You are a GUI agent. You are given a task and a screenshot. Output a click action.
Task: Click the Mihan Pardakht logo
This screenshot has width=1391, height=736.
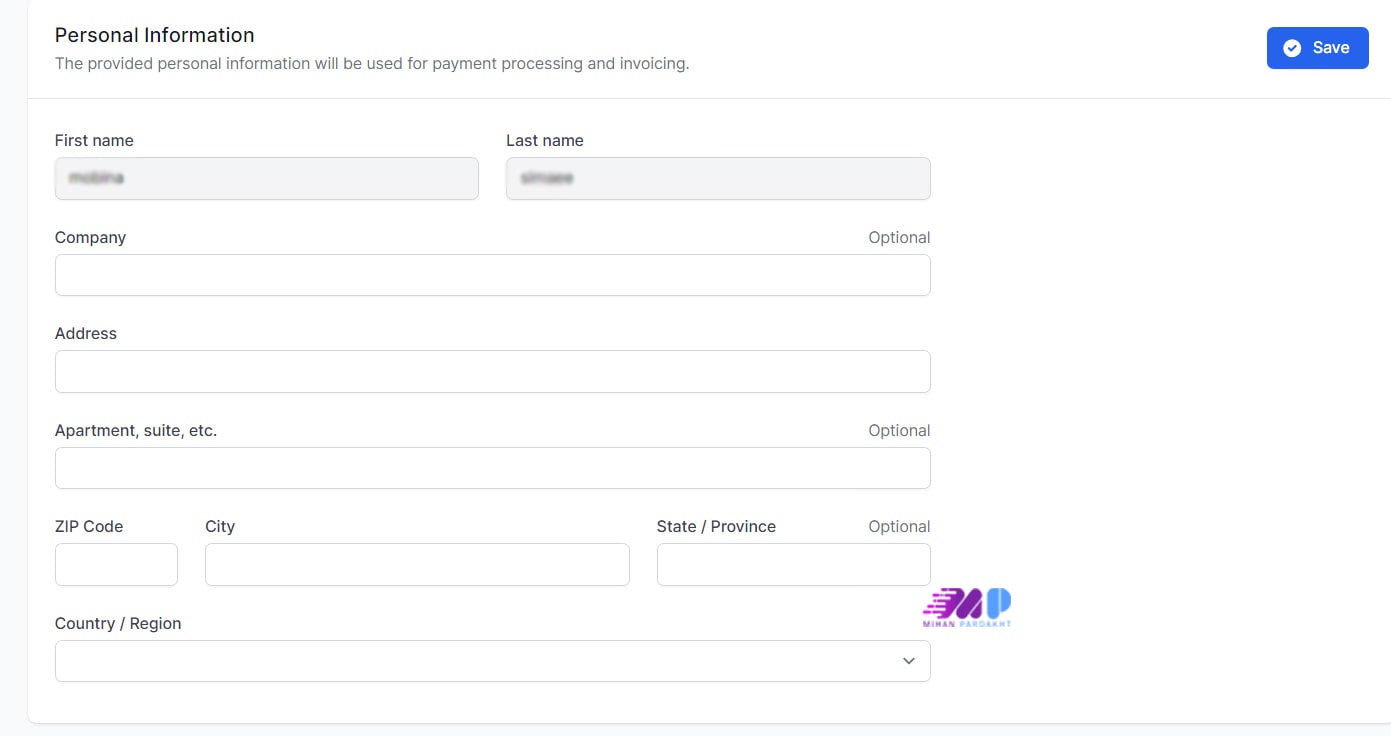click(x=967, y=607)
